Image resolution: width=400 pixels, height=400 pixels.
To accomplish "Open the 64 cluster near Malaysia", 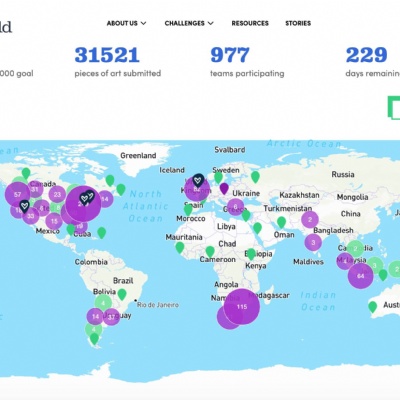I will [360, 276].
